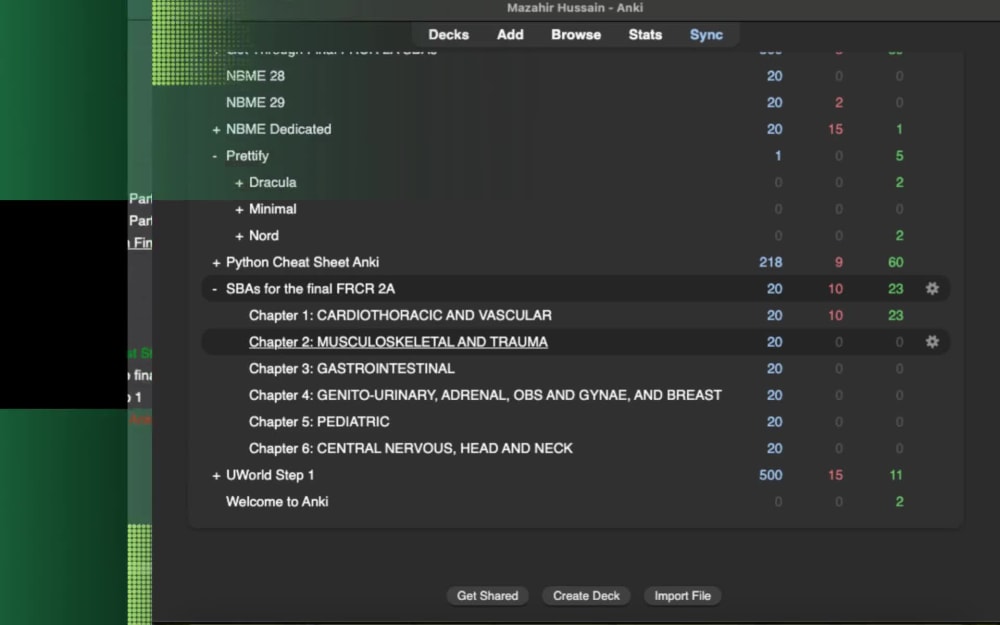
Task: Click review count 2 for Nord
Action: click(x=899, y=236)
